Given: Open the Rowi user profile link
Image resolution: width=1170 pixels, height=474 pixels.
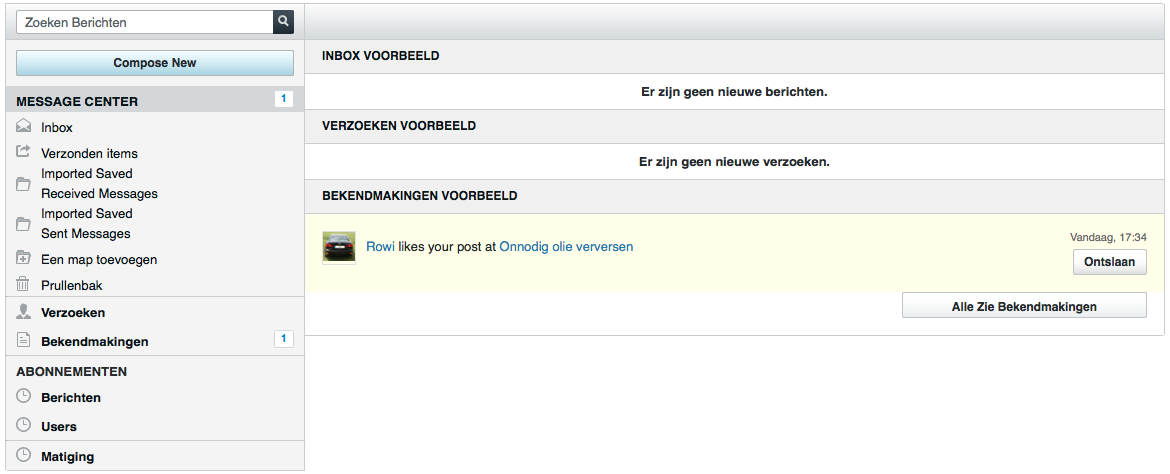Looking at the screenshot, I should tap(380, 246).
